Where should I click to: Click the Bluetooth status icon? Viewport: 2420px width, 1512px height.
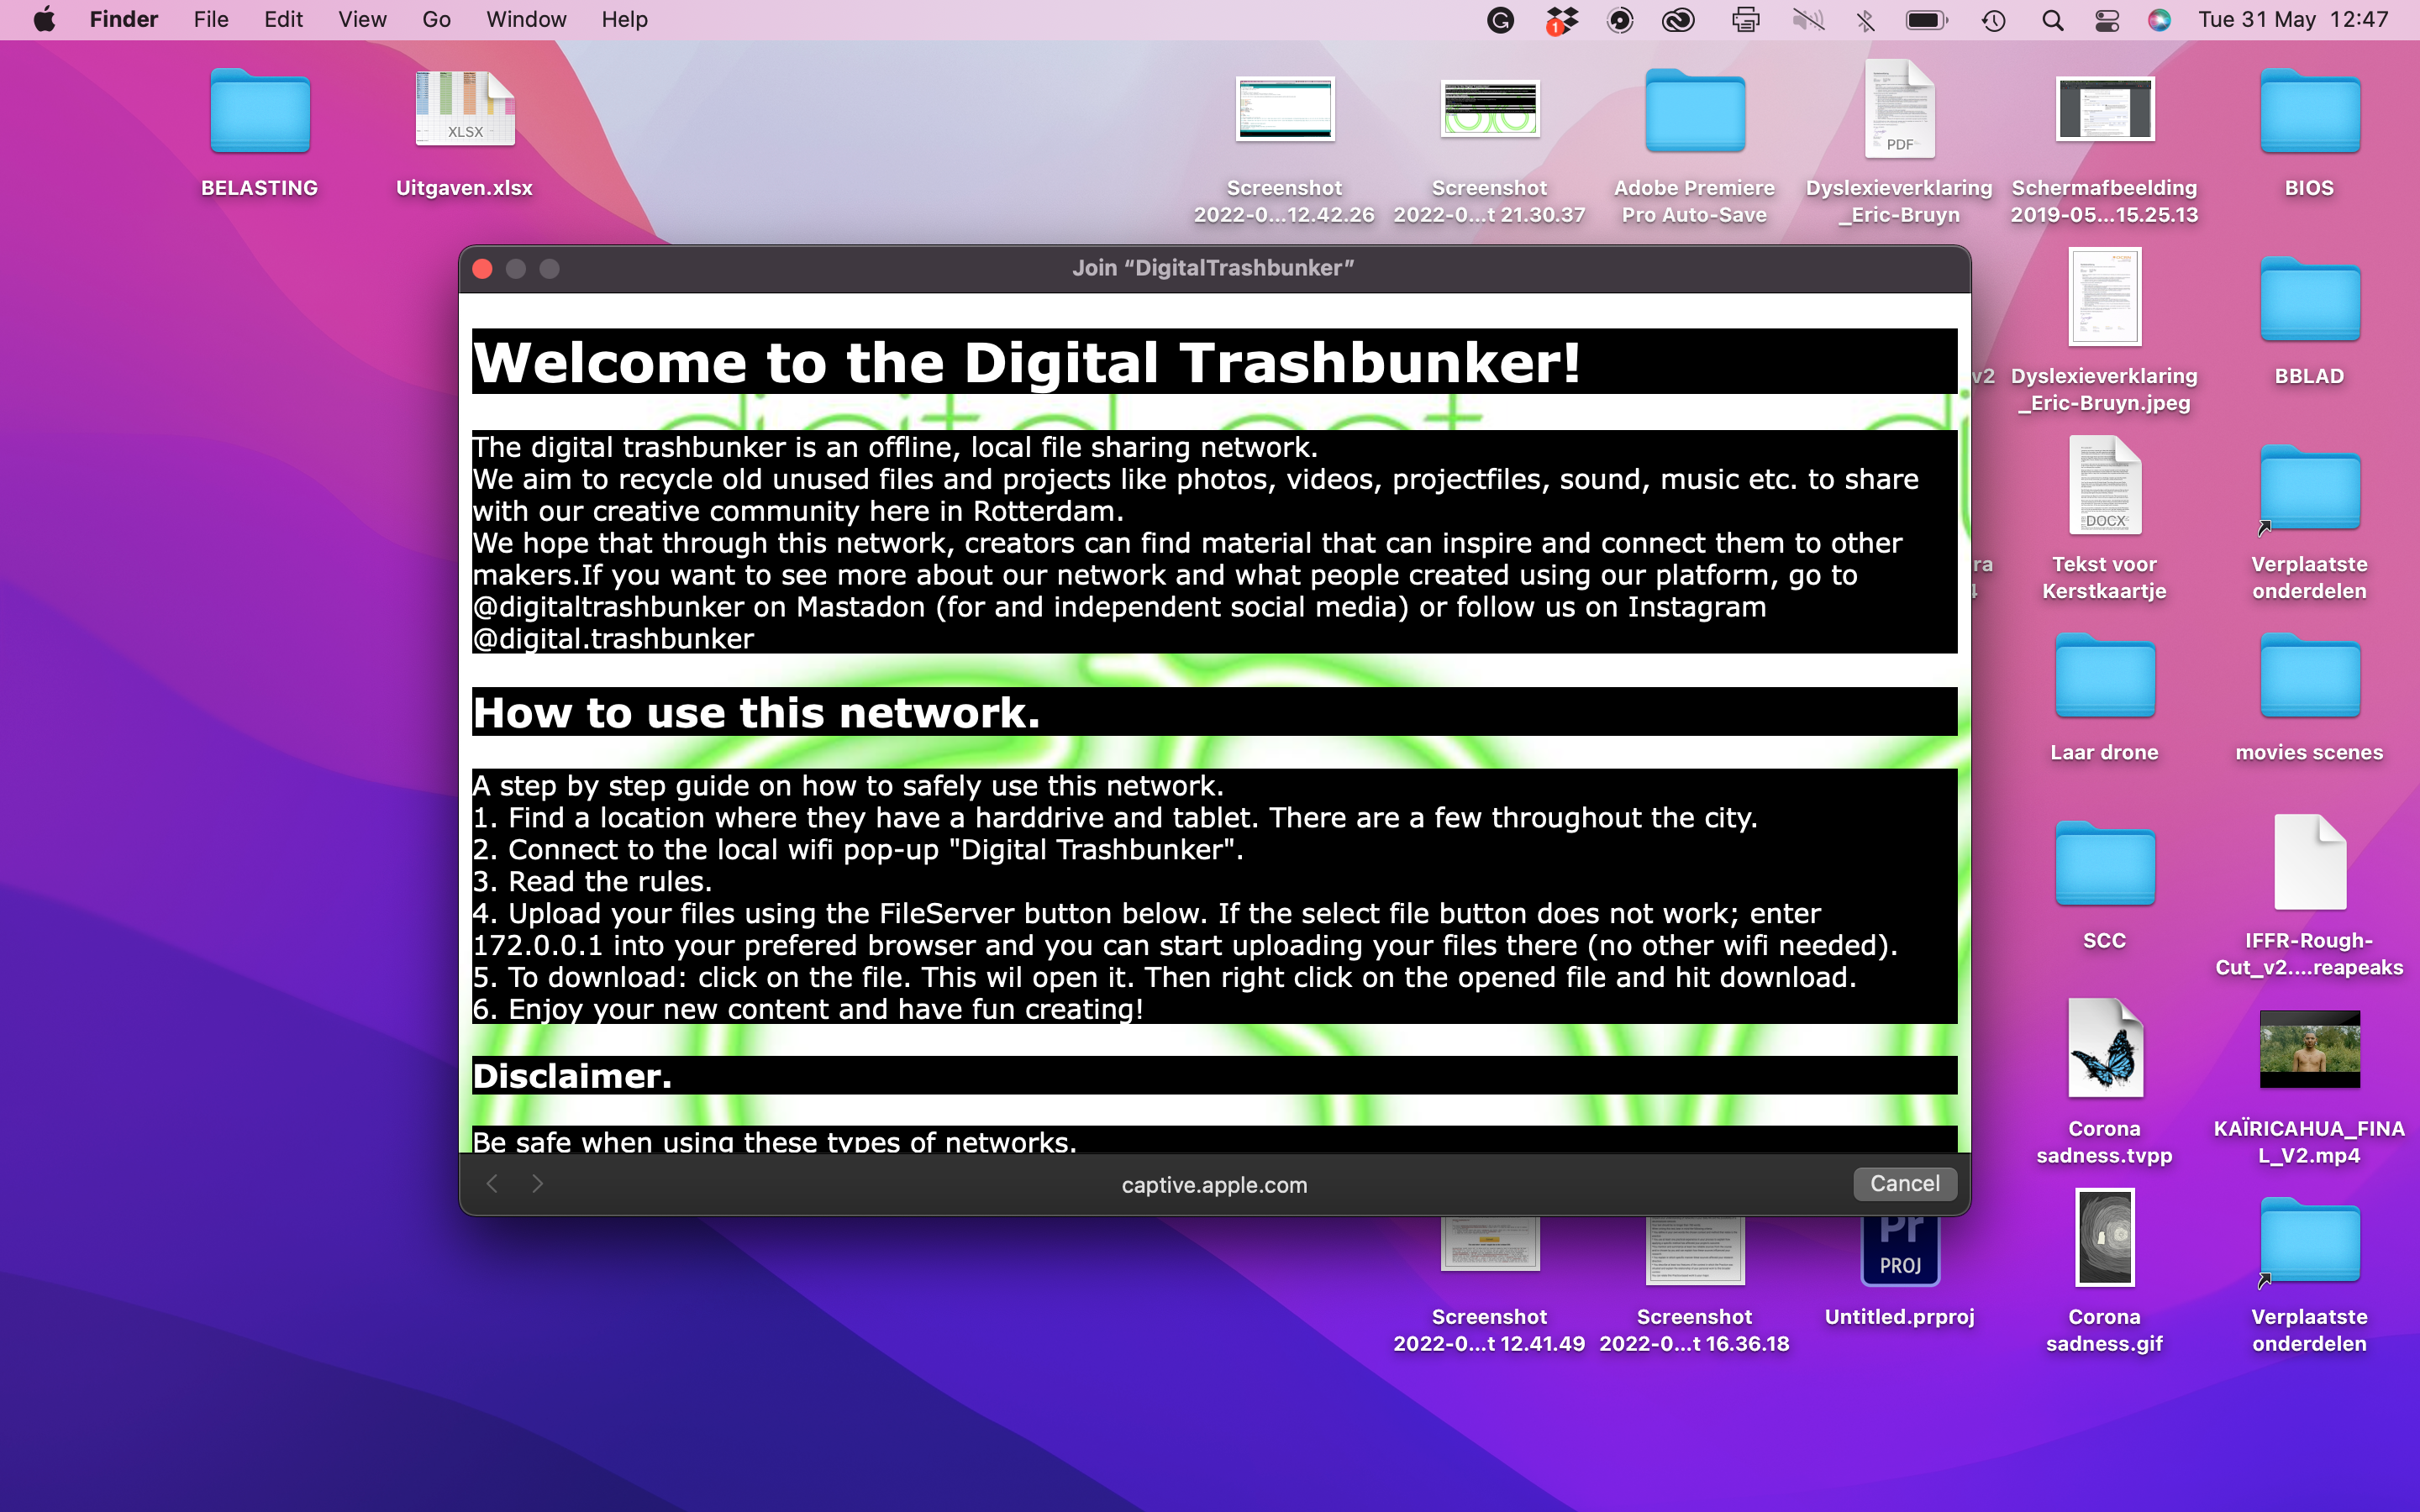(x=1865, y=20)
